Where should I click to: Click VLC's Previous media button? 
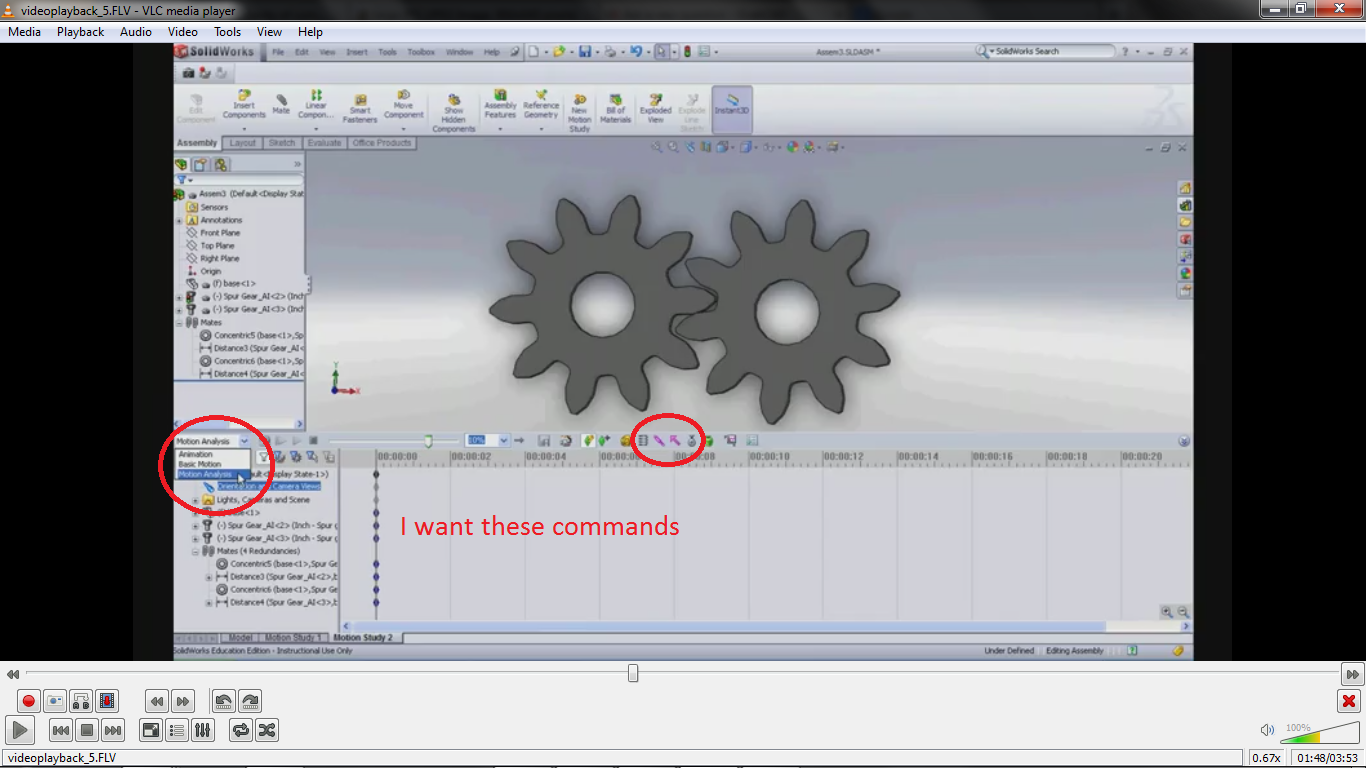(60, 730)
